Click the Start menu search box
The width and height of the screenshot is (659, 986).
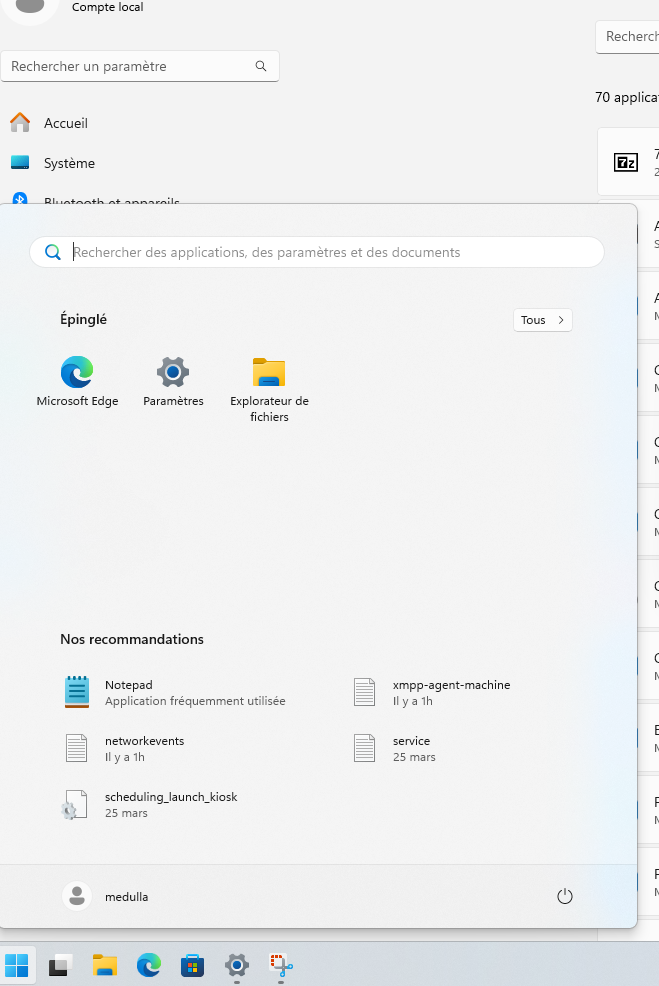(x=330, y=253)
